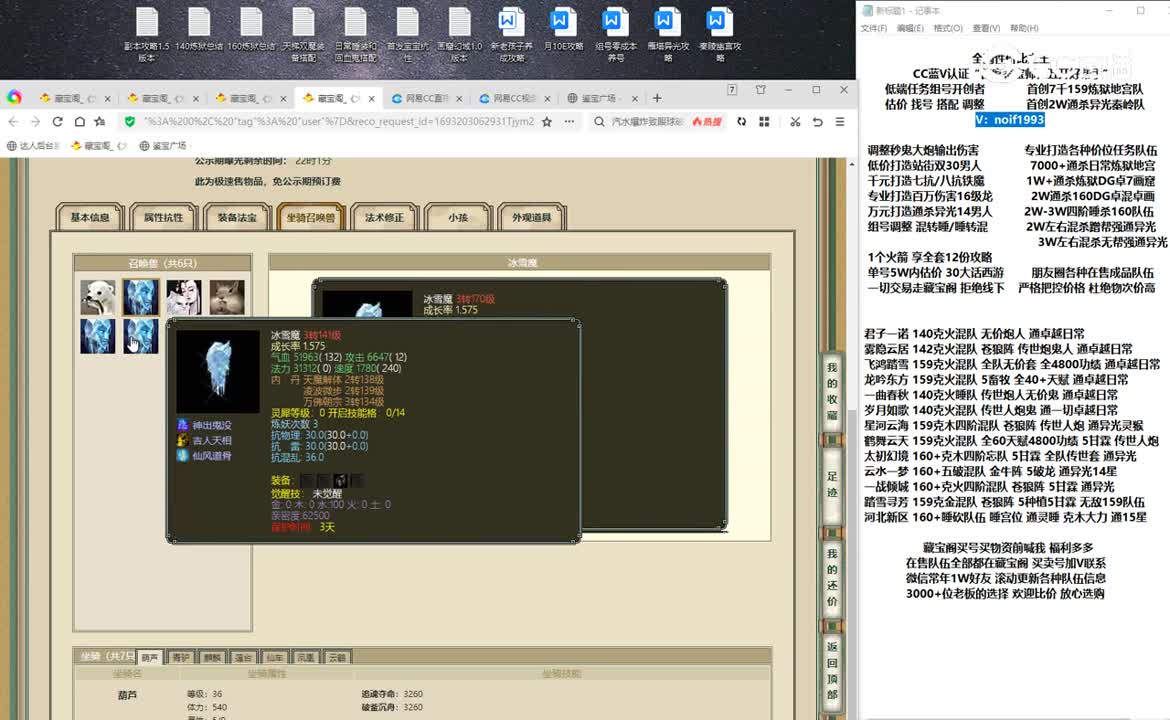Select the 仙车 mount tab
1170x720 pixels.
[x=275, y=657]
